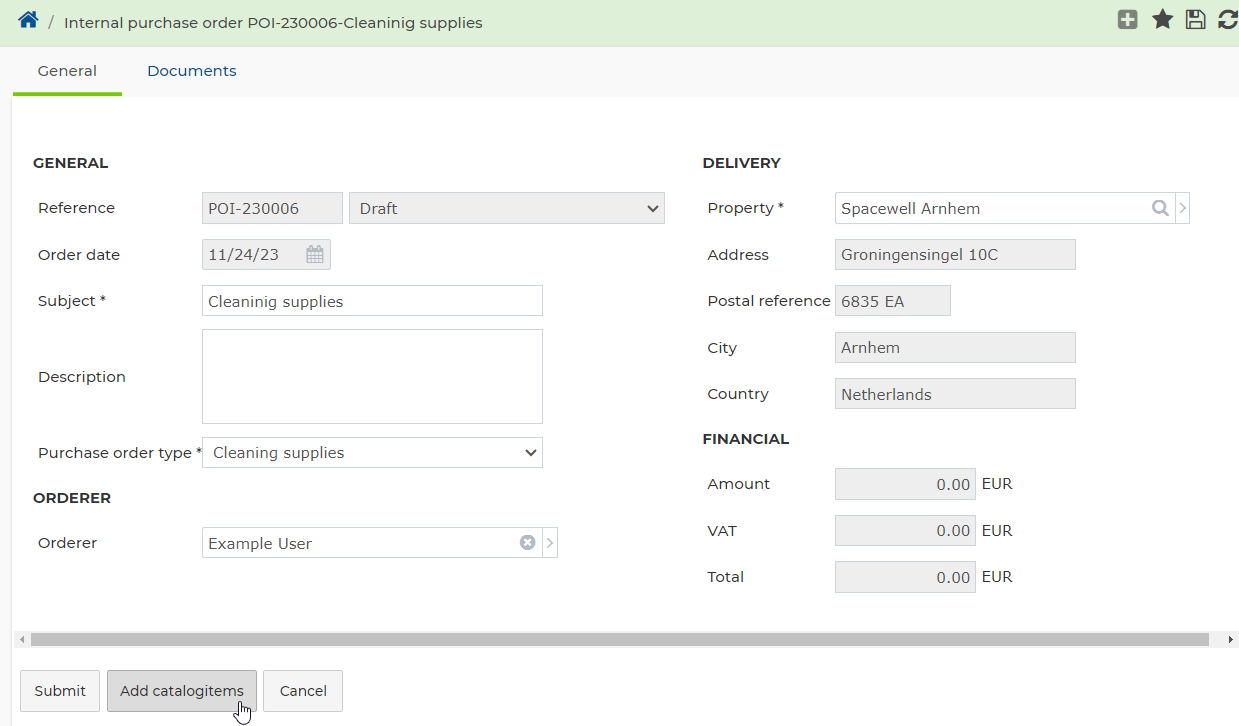Save the purchase order with floppy icon
This screenshot has width=1239, height=726.
(x=1195, y=19)
